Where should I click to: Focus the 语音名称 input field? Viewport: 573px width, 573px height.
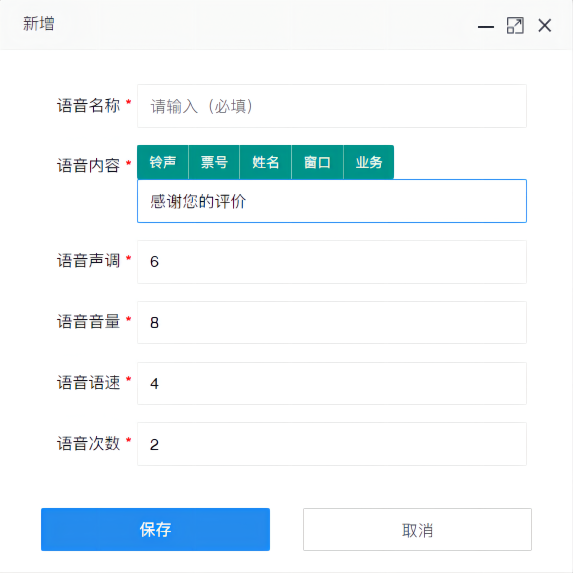point(332,106)
